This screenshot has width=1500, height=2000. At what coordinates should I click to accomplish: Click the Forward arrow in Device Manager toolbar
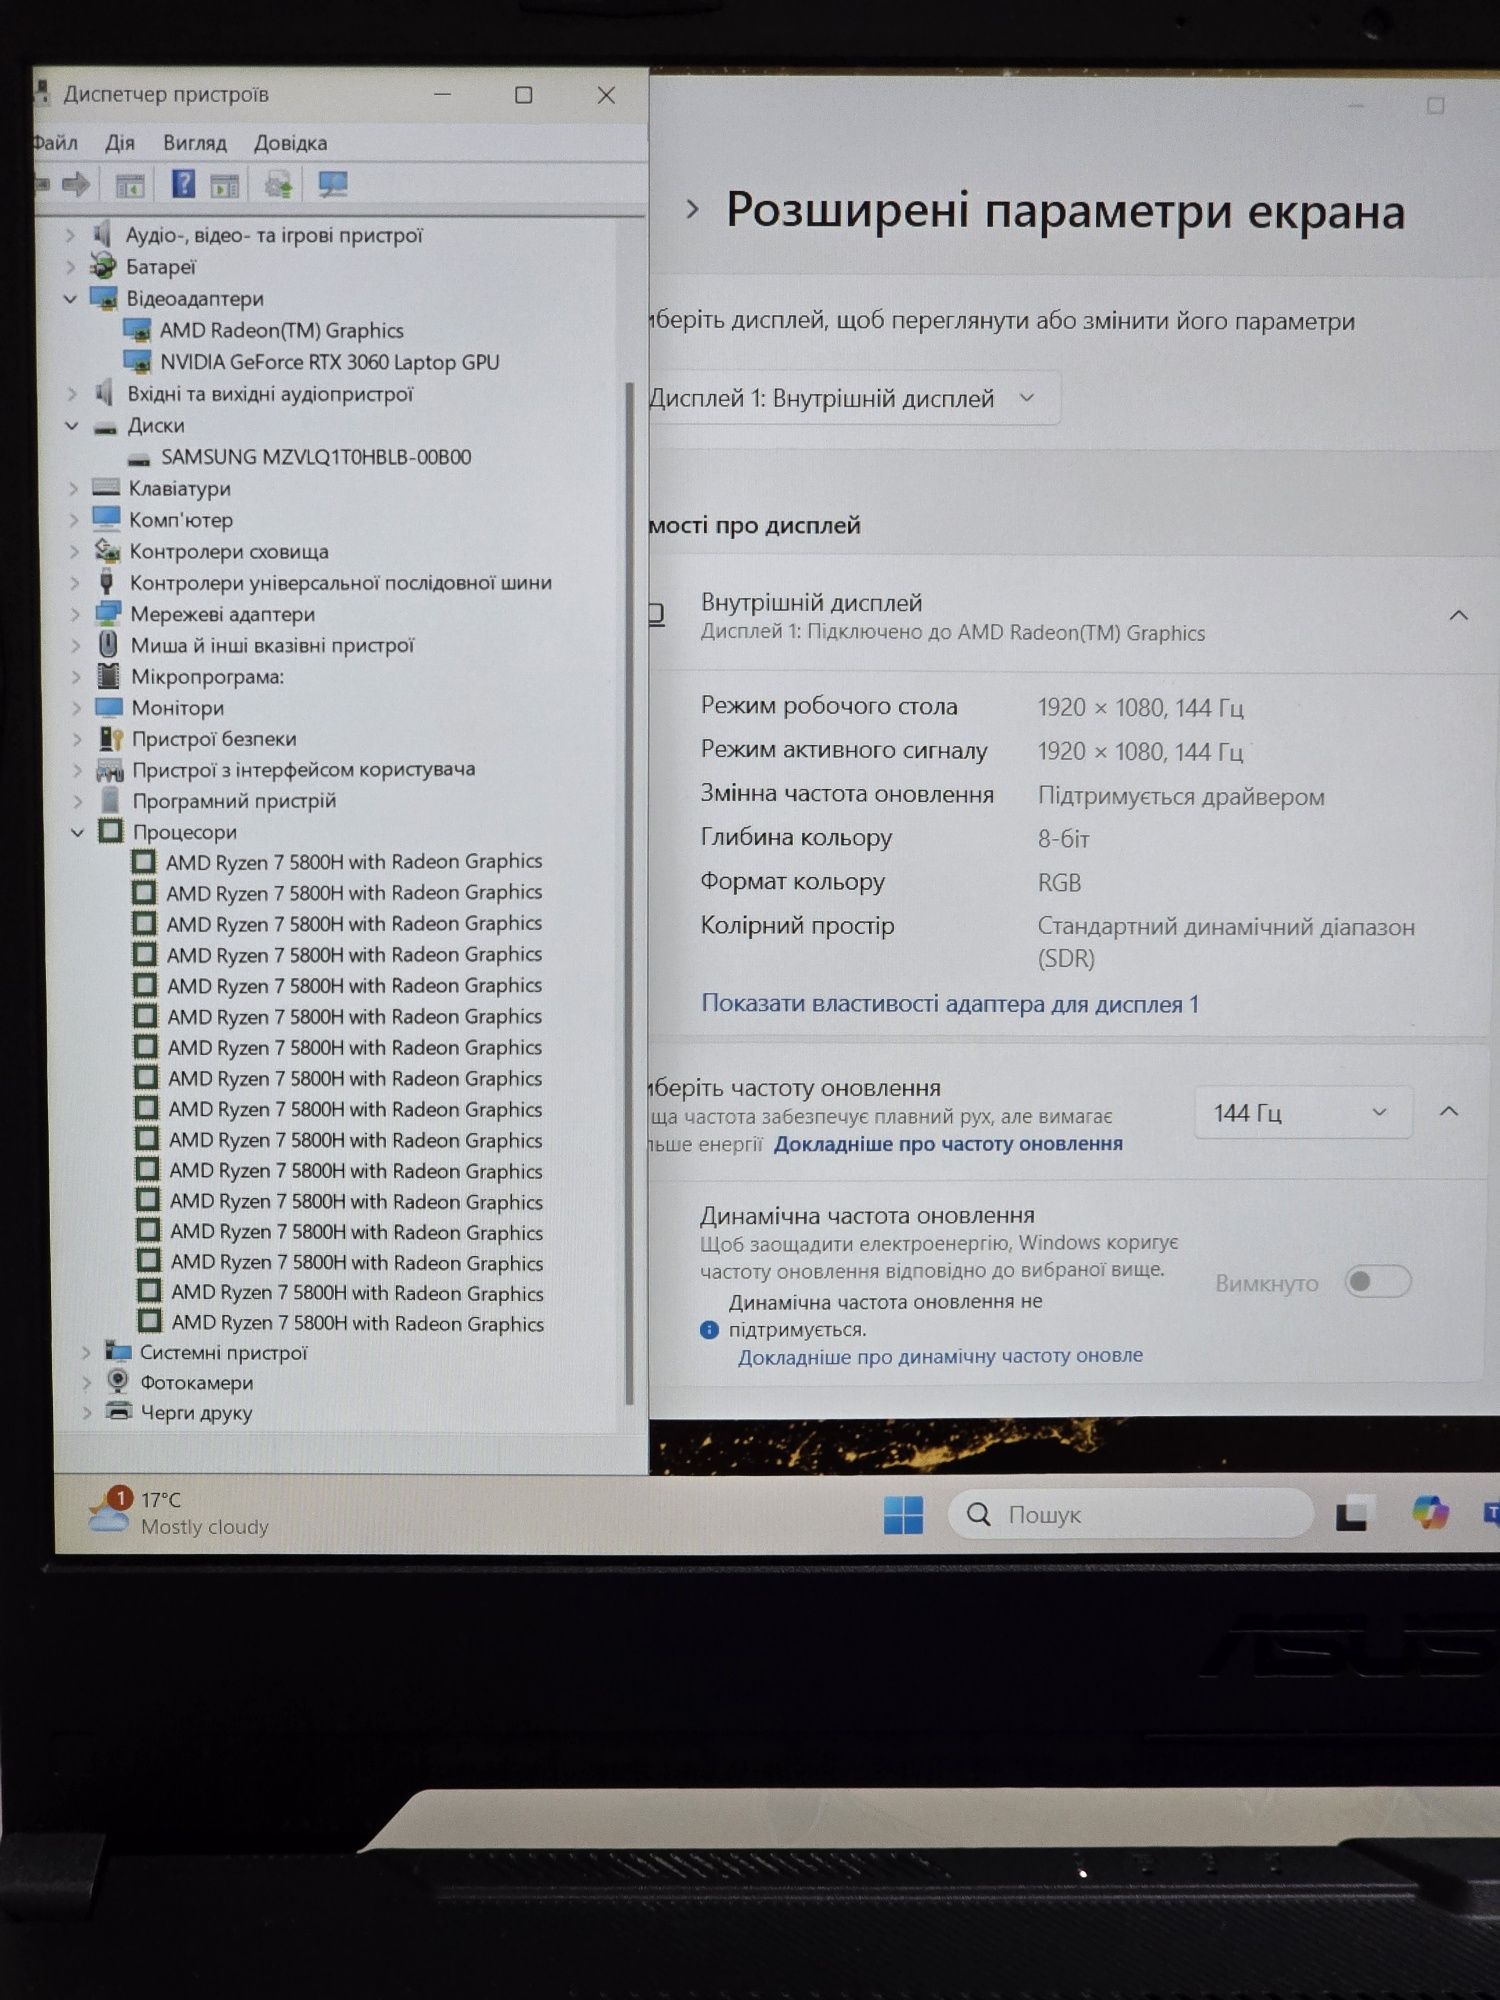(x=75, y=184)
